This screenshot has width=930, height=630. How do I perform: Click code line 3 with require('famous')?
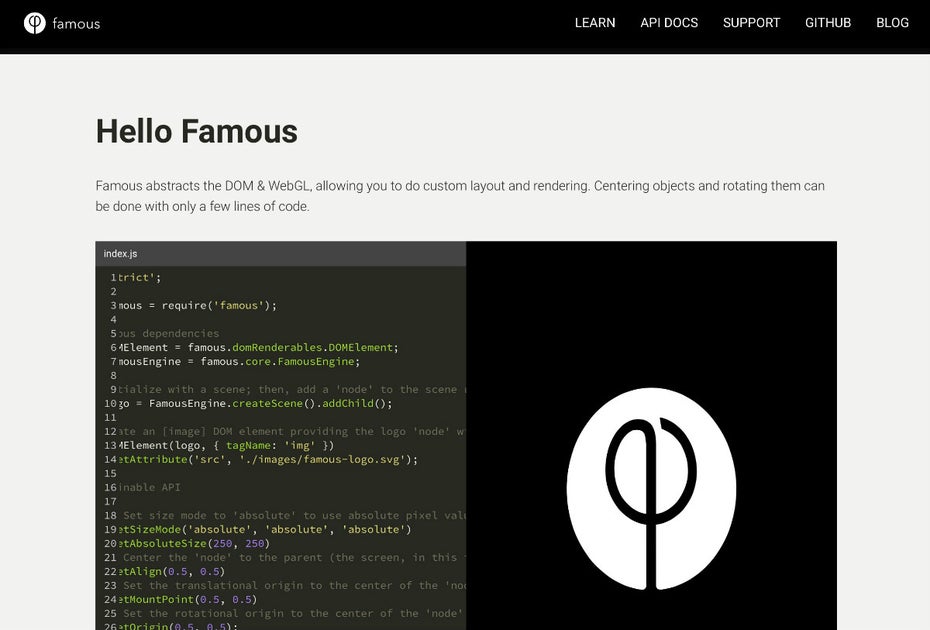tap(198, 306)
